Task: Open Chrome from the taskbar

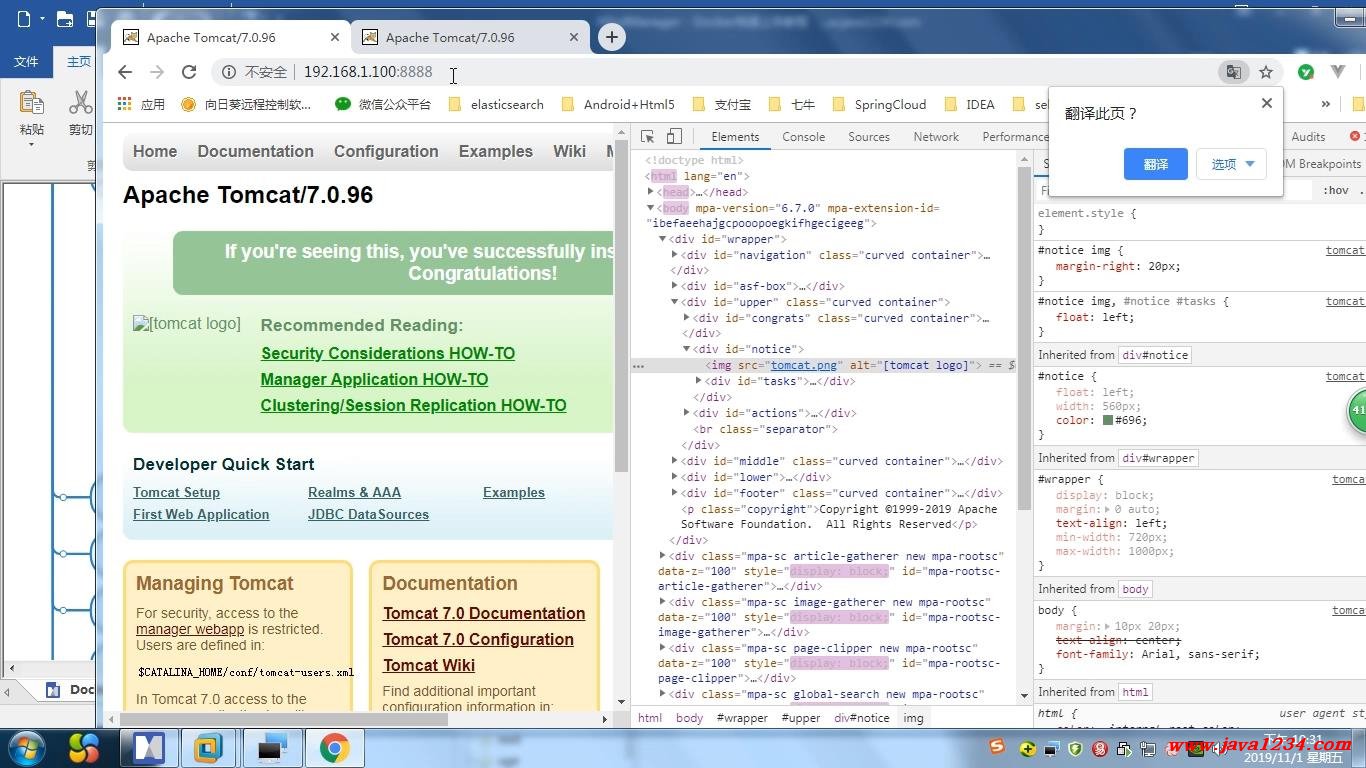Action: [x=334, y=748]
